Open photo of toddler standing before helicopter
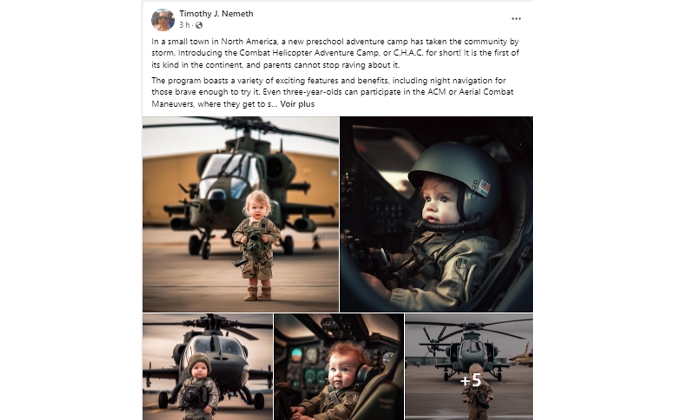Viewport: 675px width, 420px height. (x=241, y=214)
